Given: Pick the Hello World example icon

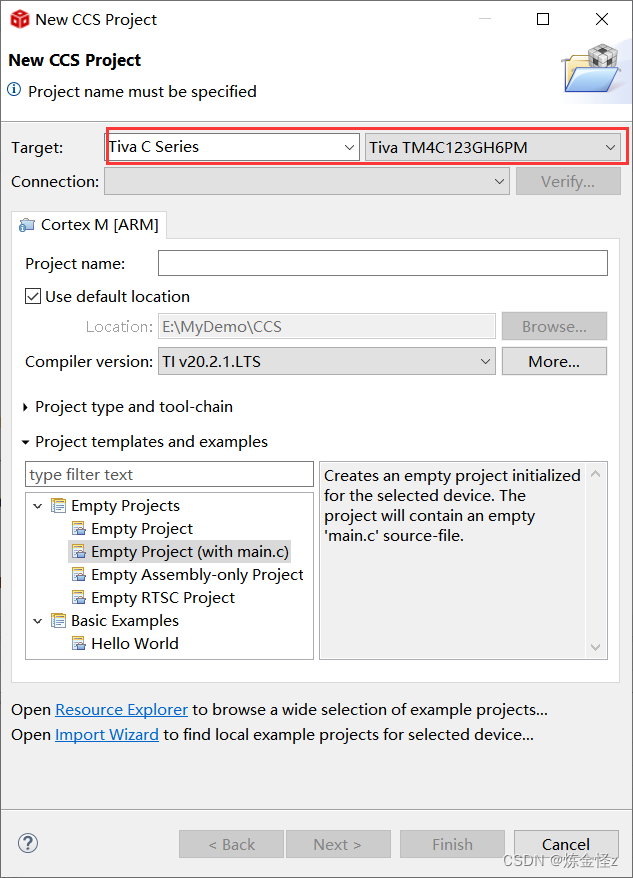Looking at the screenshot, I should pyautogui.click(x=79, y=643).
